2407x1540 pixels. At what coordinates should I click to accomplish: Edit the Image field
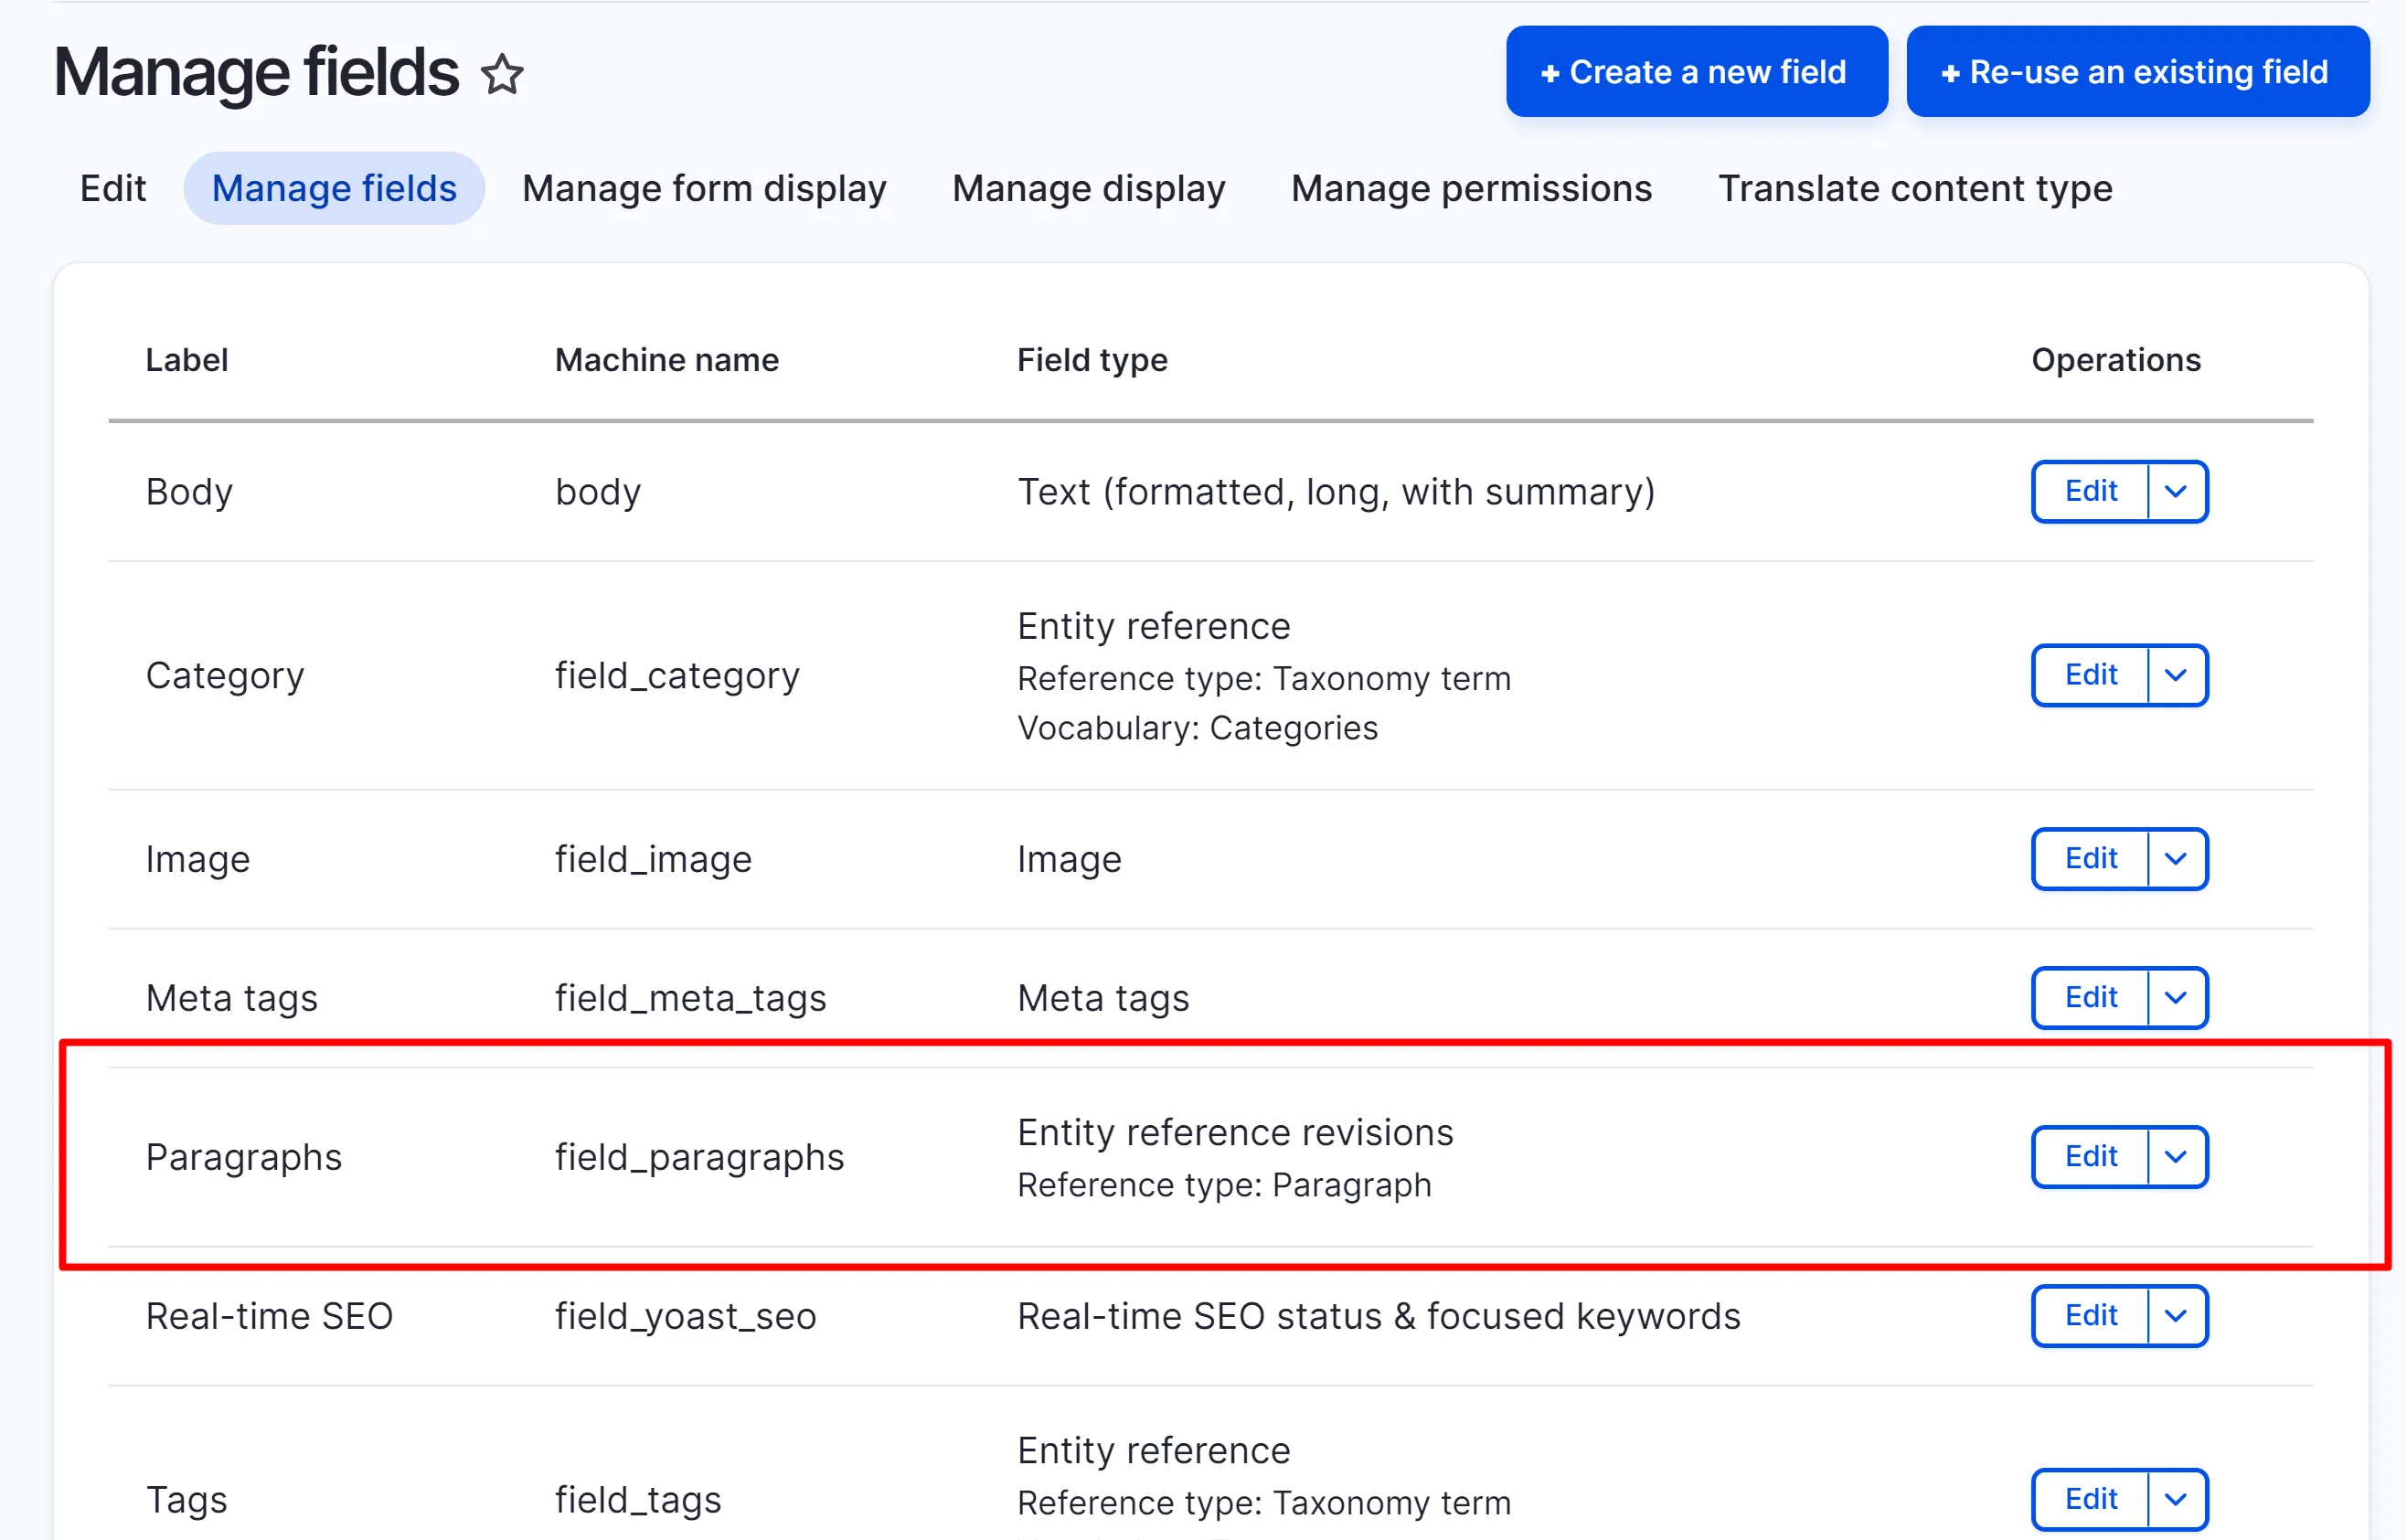coord(2090,858)
